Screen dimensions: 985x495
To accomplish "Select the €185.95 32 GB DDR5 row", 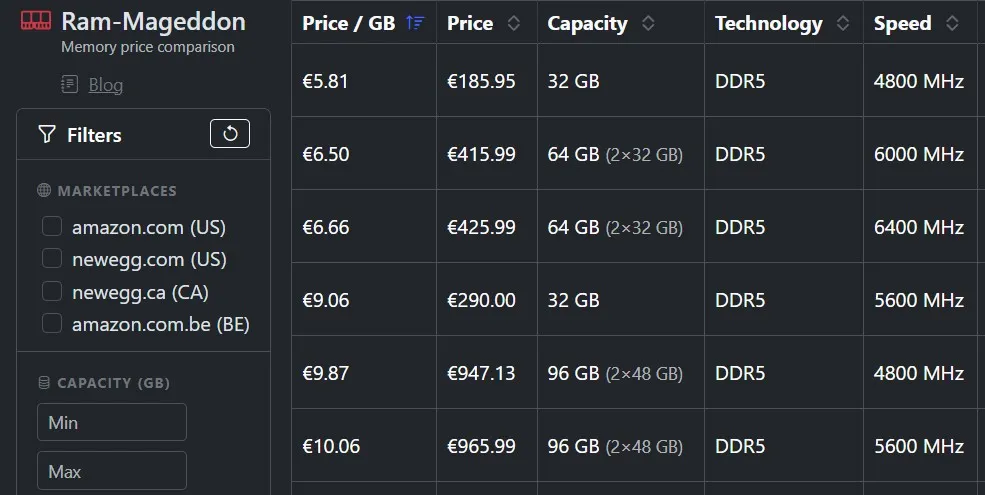I will [x=638, y=80].
